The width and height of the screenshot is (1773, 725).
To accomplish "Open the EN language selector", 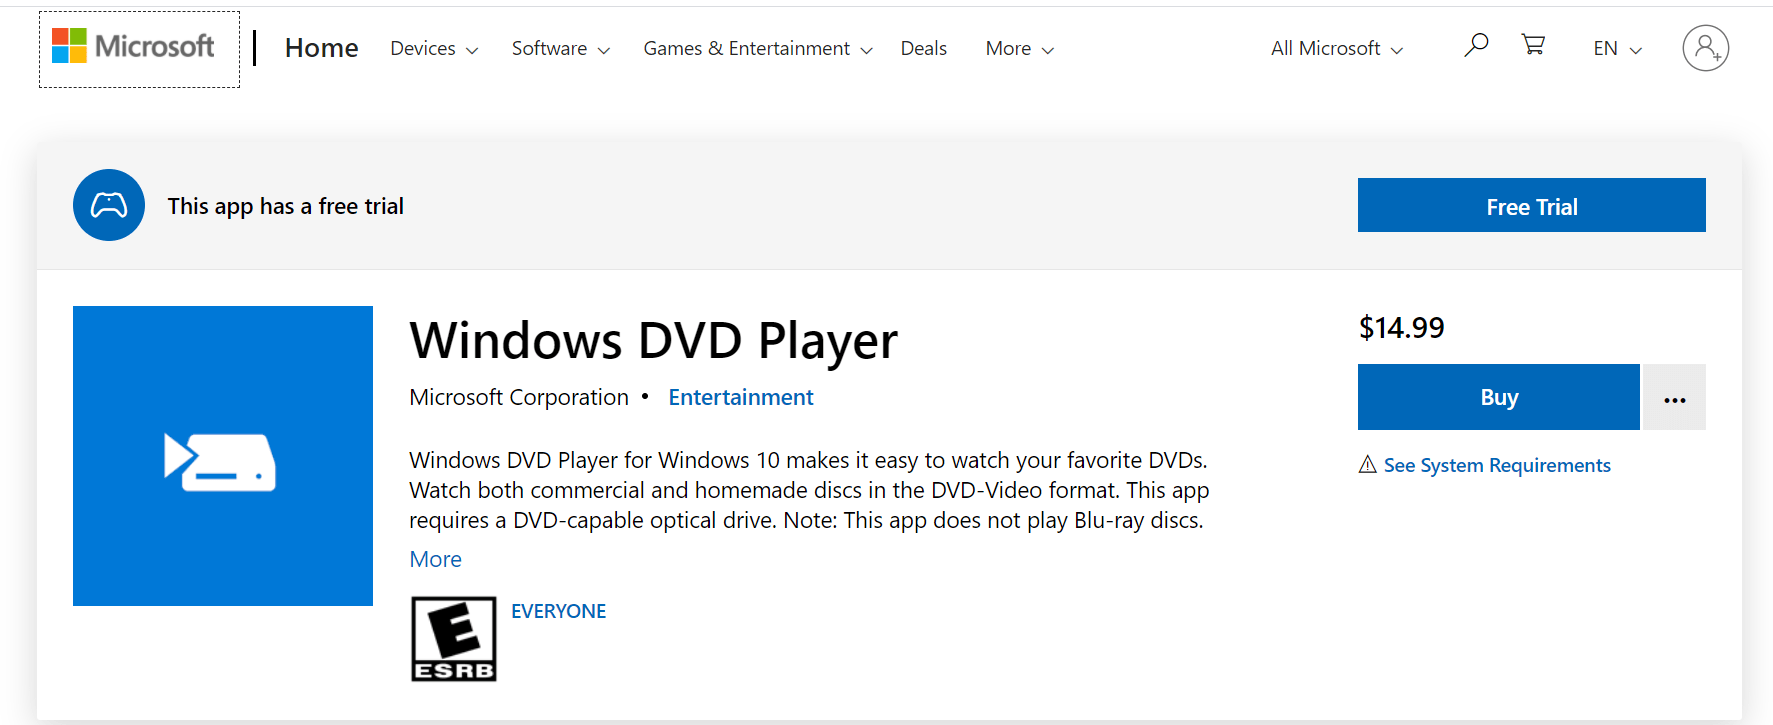I will click(x=1617, y=48).
